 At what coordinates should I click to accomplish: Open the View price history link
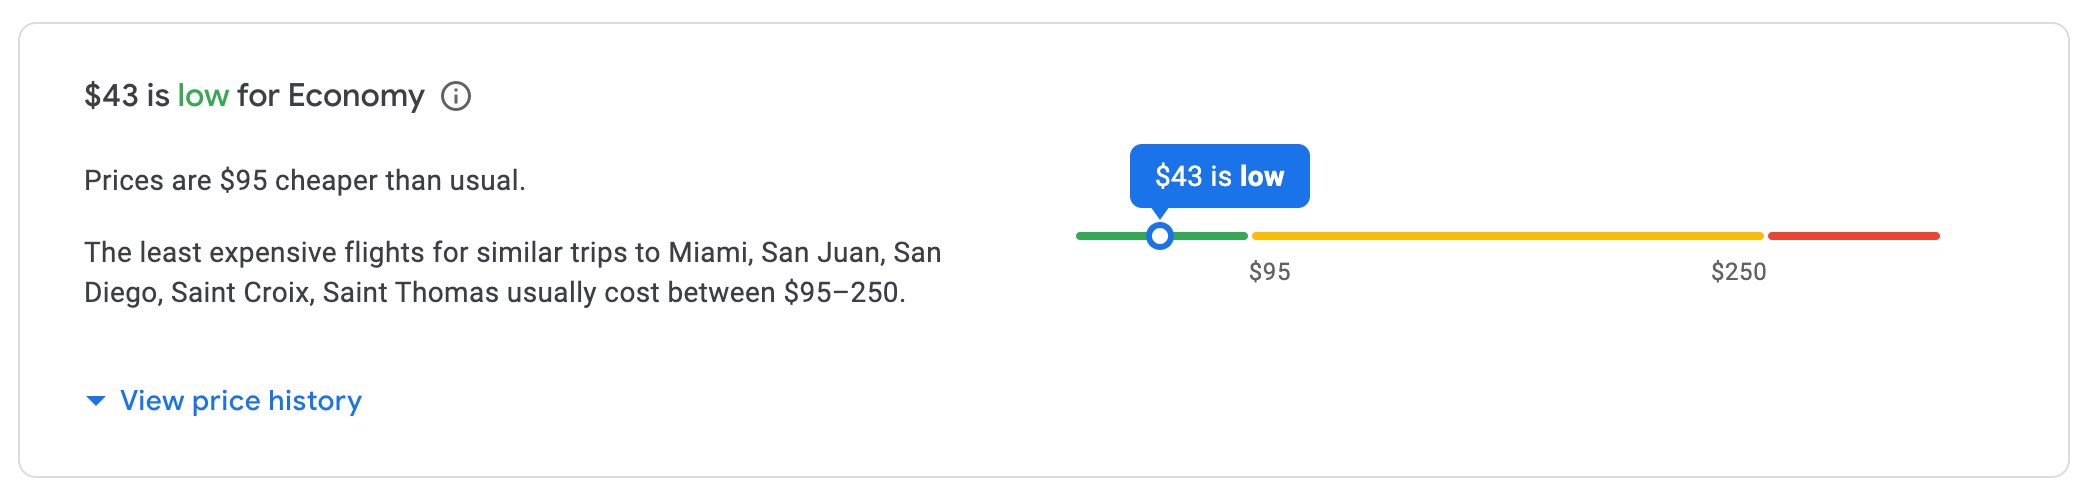[x=240, y=401]
